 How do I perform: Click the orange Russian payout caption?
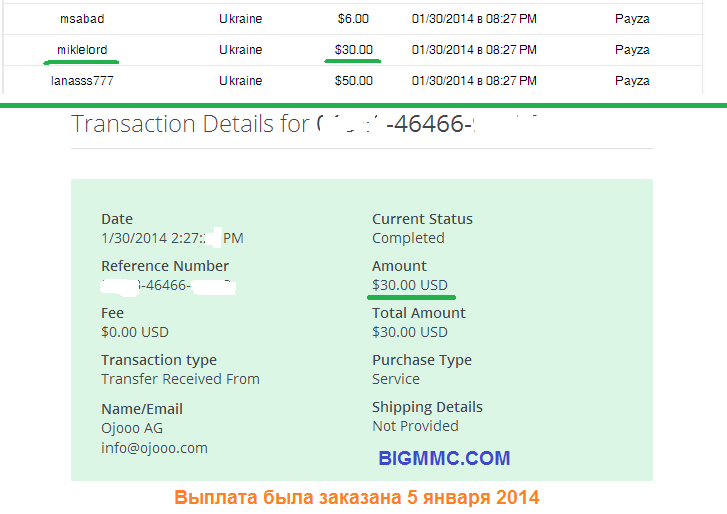pos(357,496)
